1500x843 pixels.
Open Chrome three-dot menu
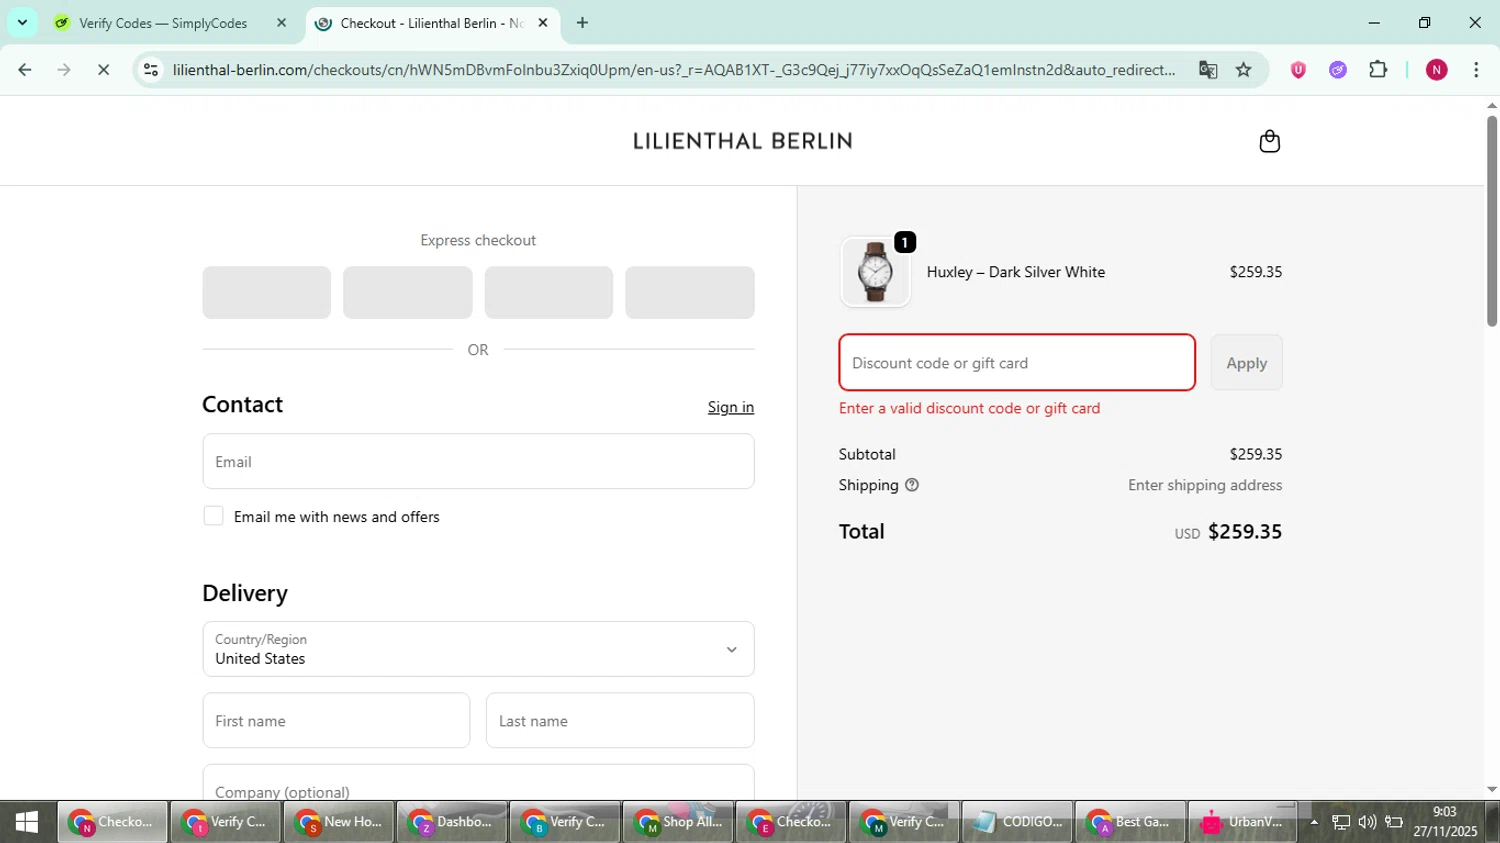pos(1476,70)
